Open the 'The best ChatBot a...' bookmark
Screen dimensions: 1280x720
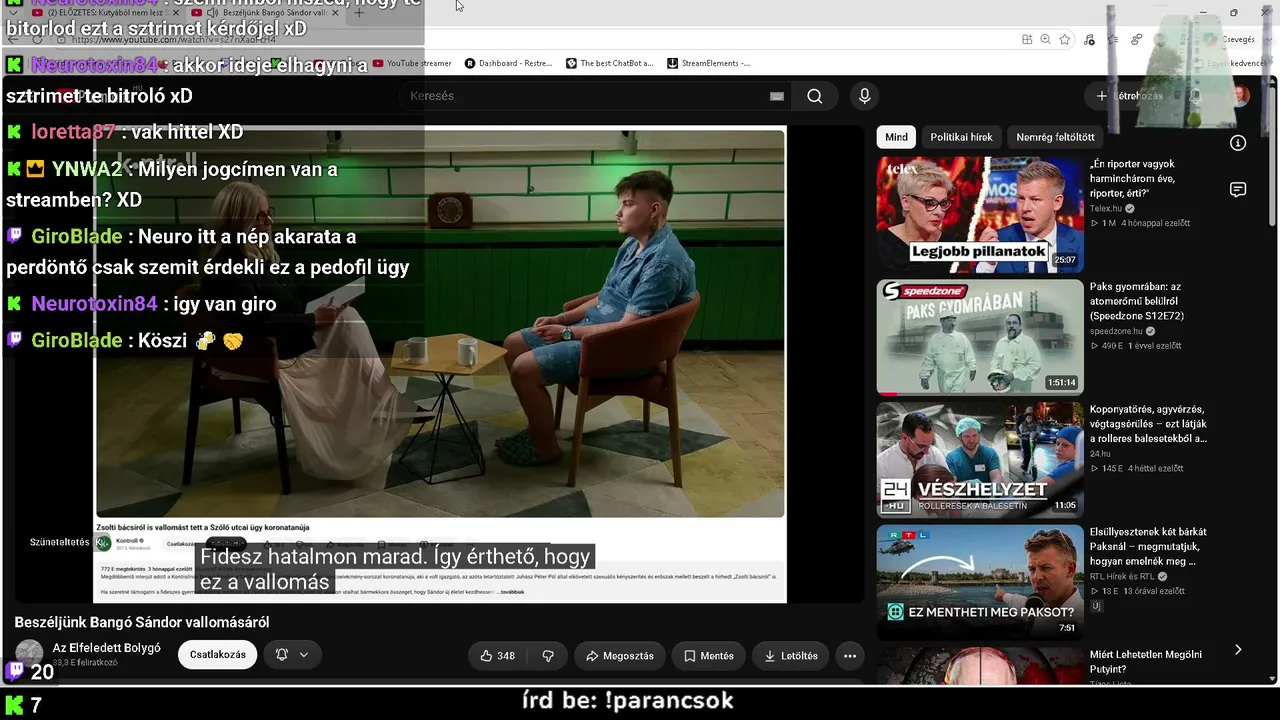click(x=610, y=63)
